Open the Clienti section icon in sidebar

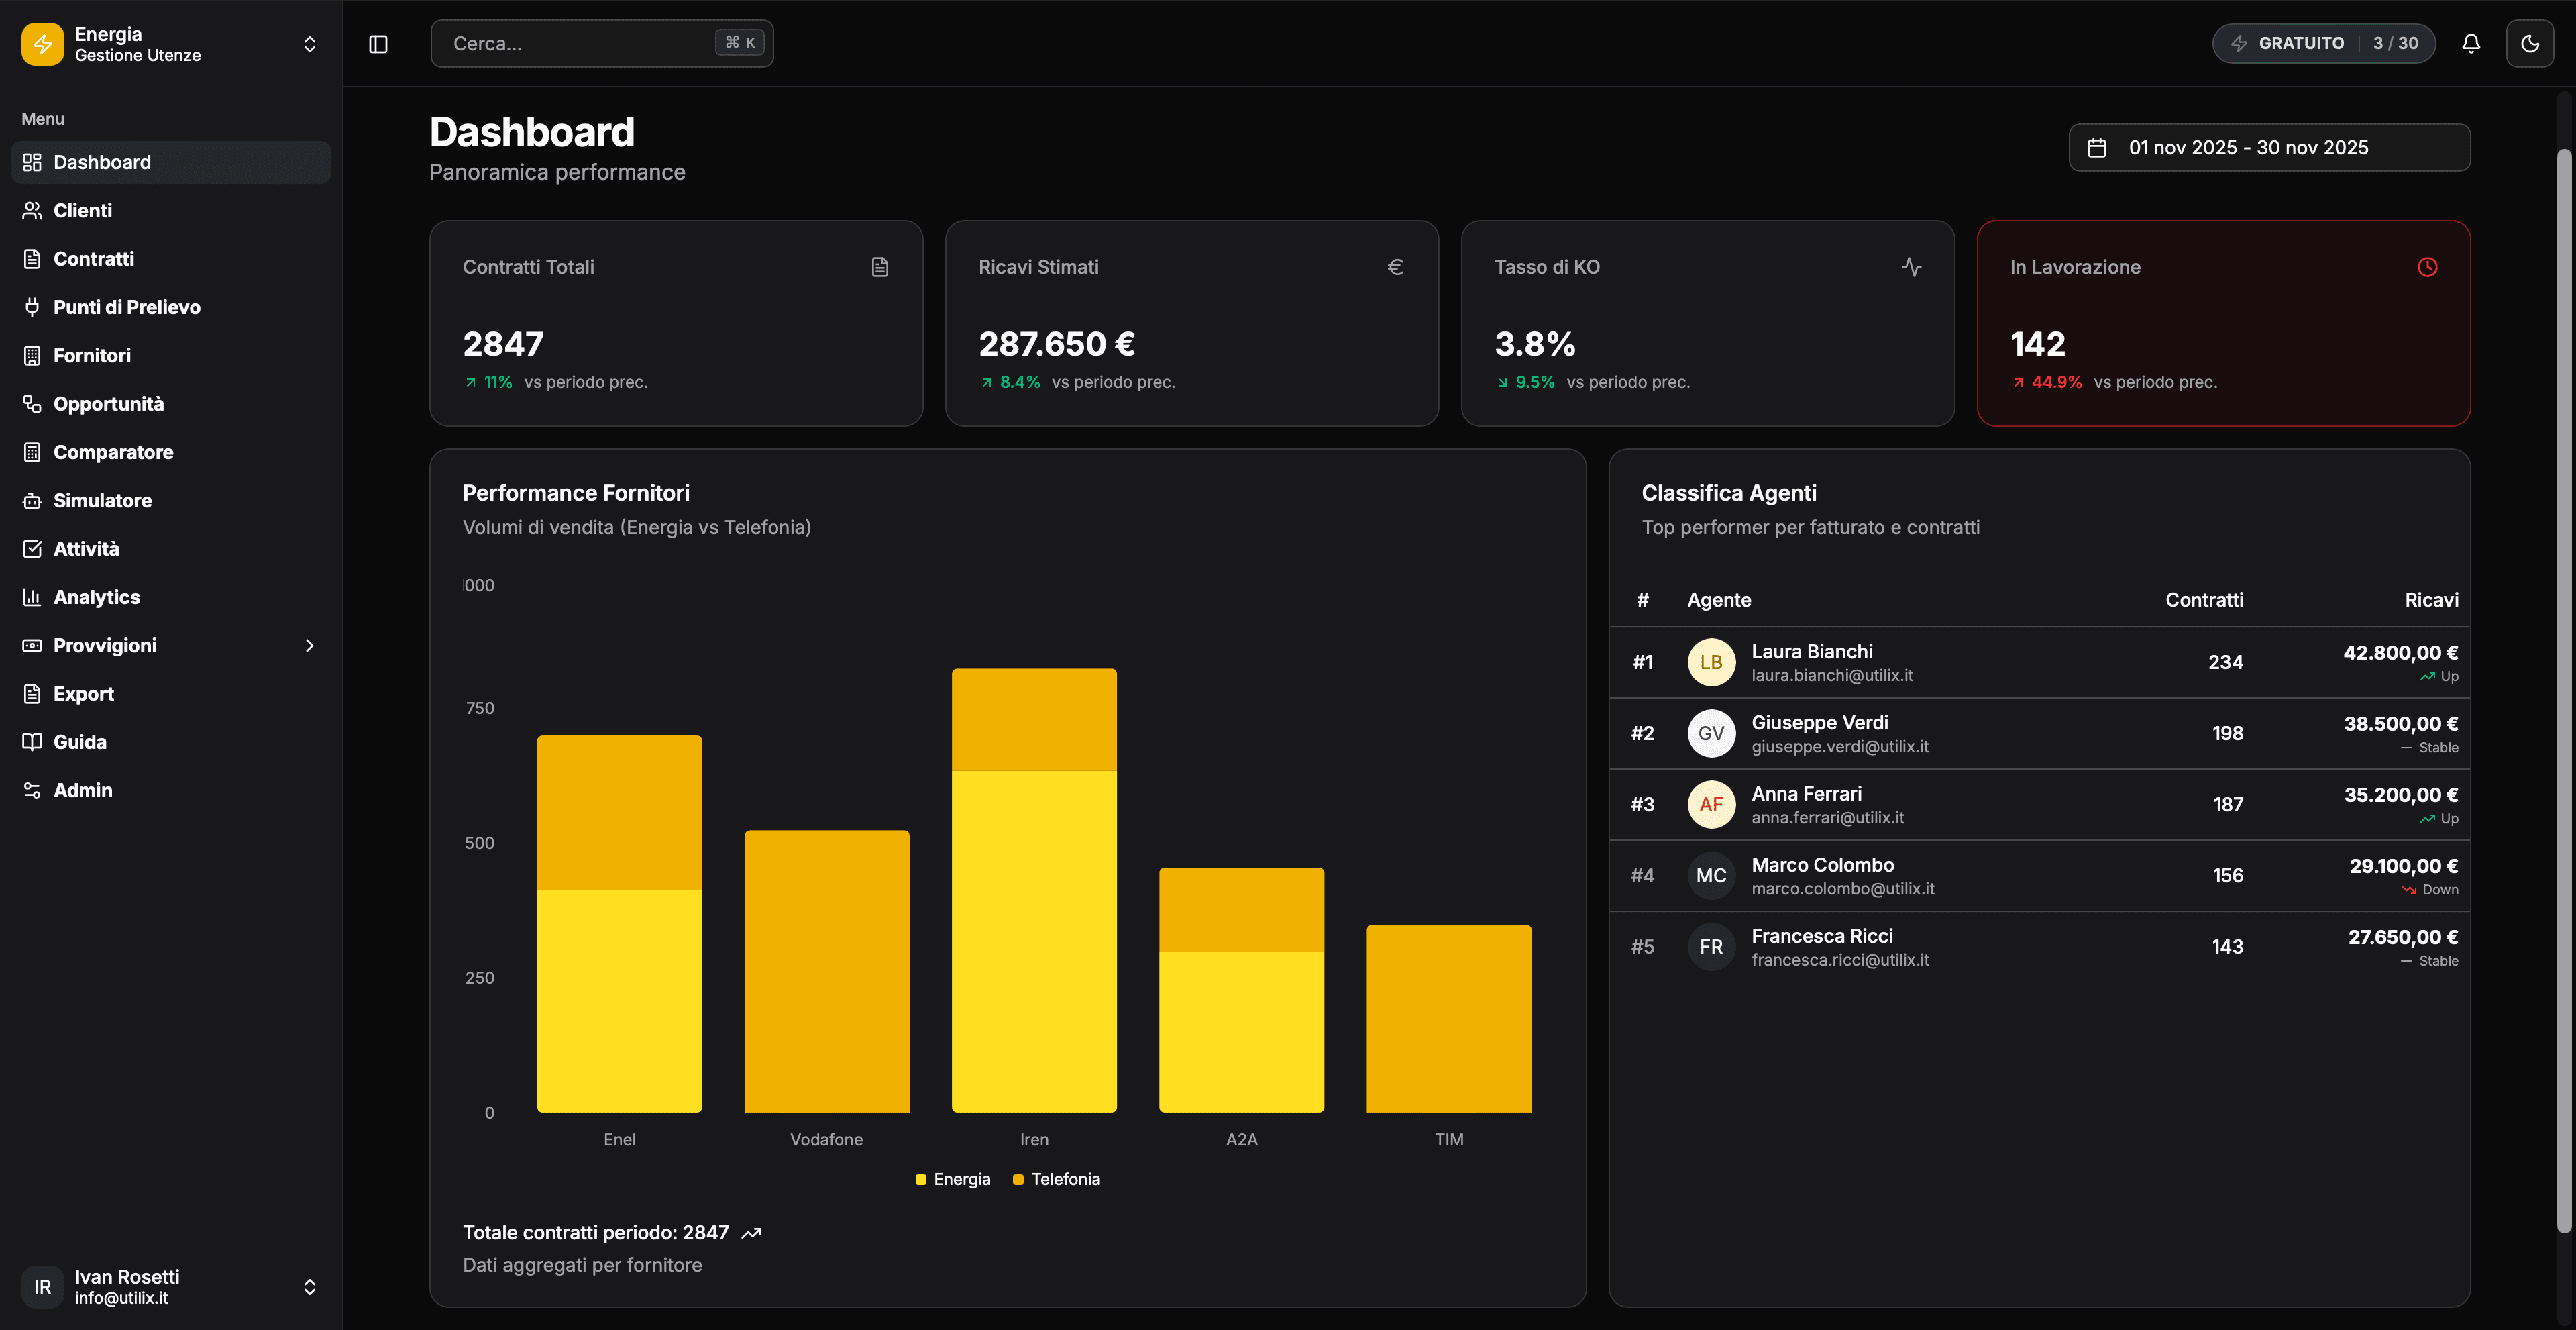click(33, 210)
